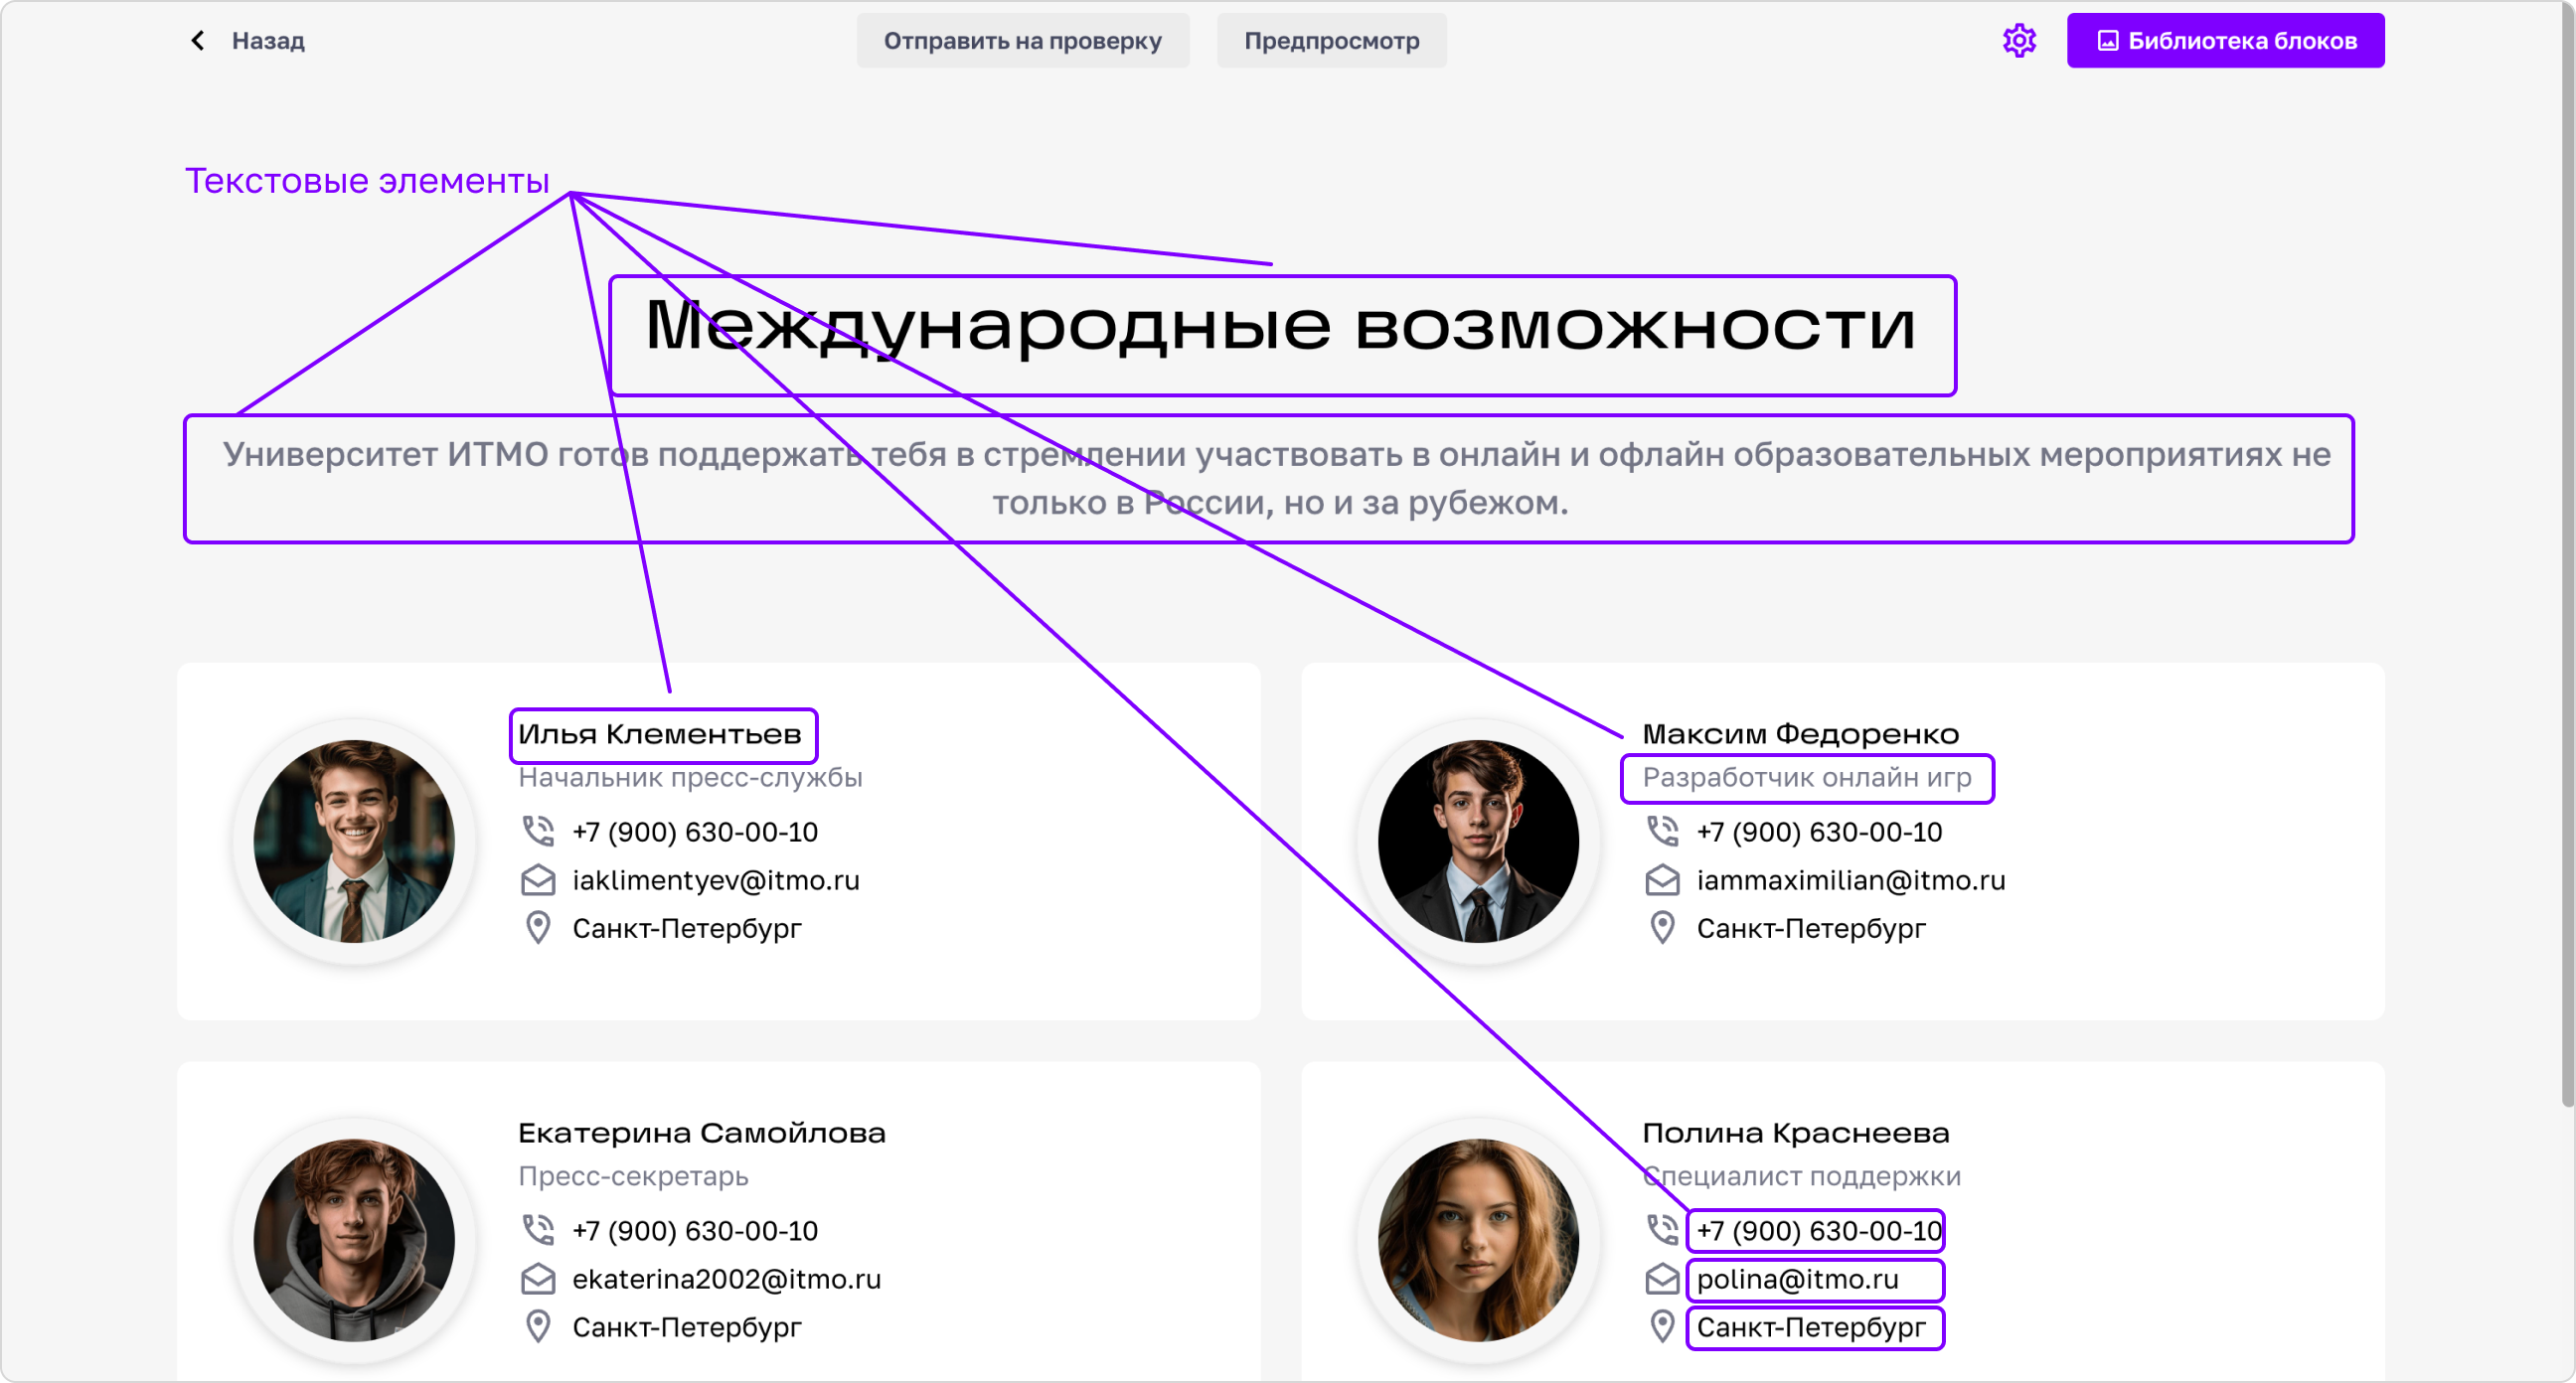Open settings gear icon
Screen dimensions: 2576x1383
pos(2019,41)
